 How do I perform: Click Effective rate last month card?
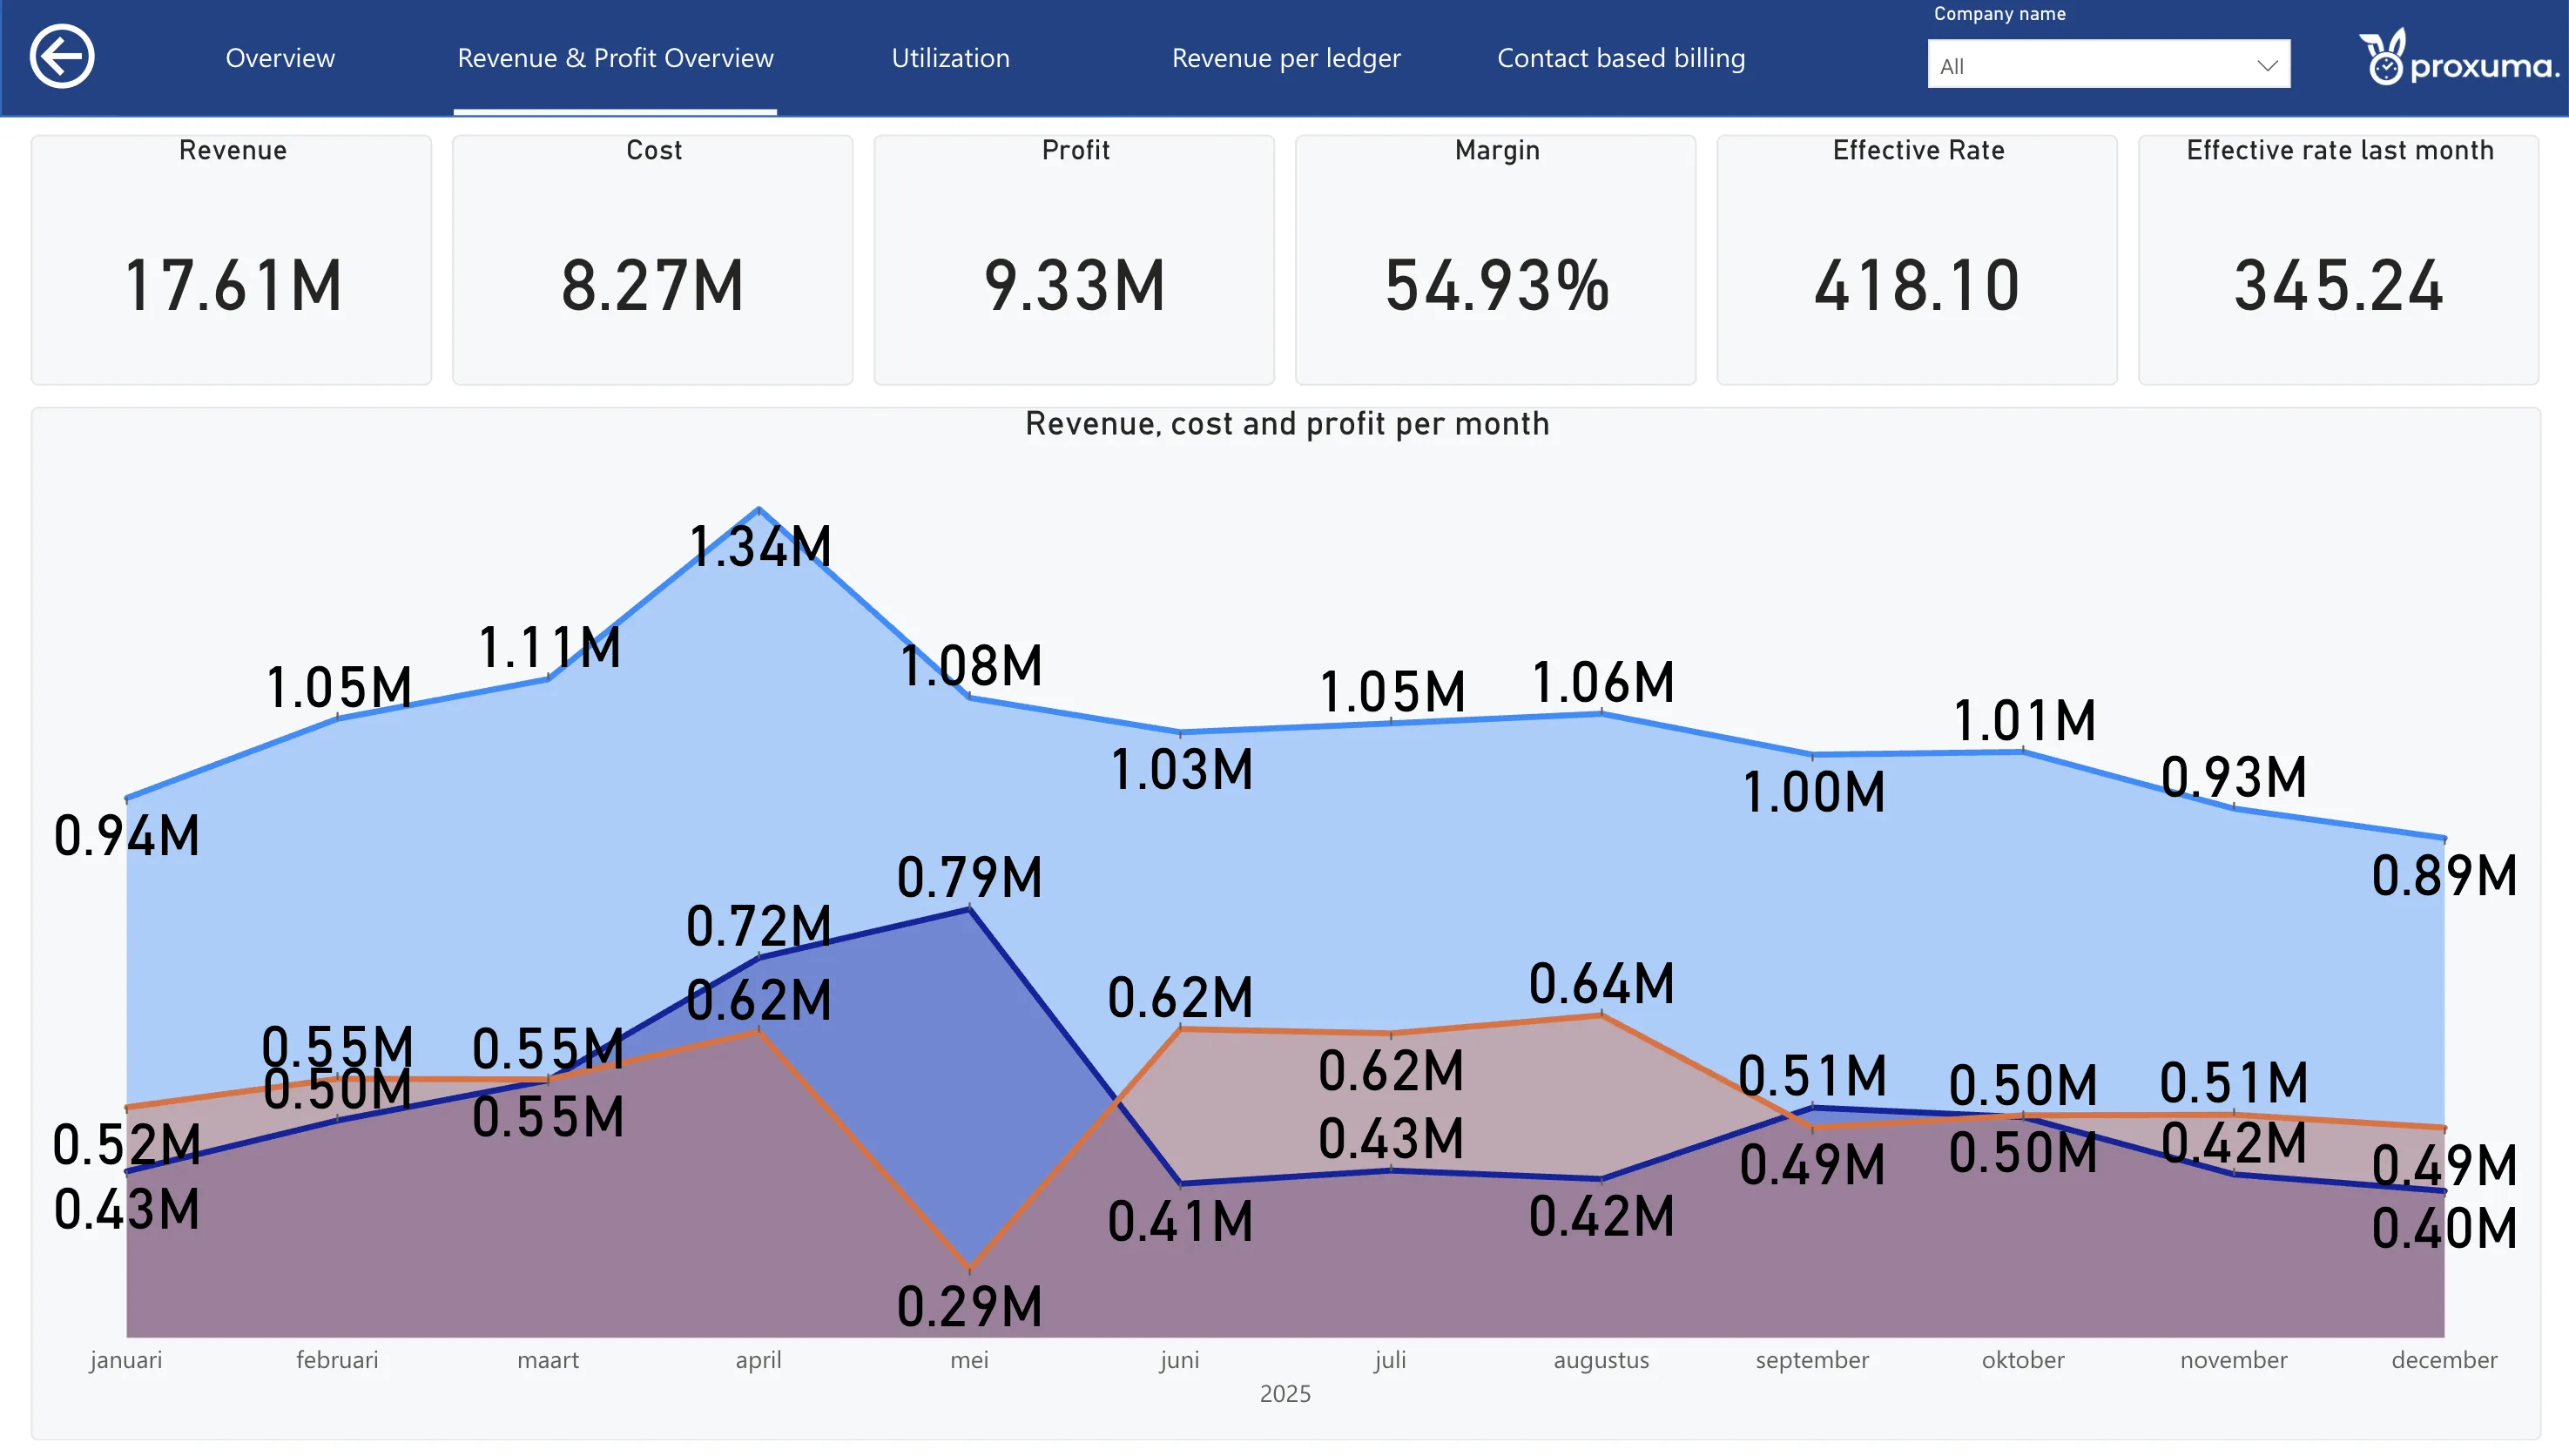[x=2339, y=260]
